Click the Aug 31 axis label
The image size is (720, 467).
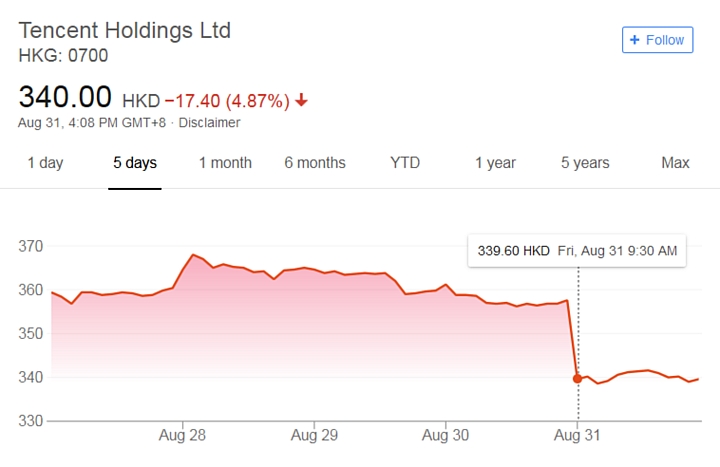pos(577,436)
